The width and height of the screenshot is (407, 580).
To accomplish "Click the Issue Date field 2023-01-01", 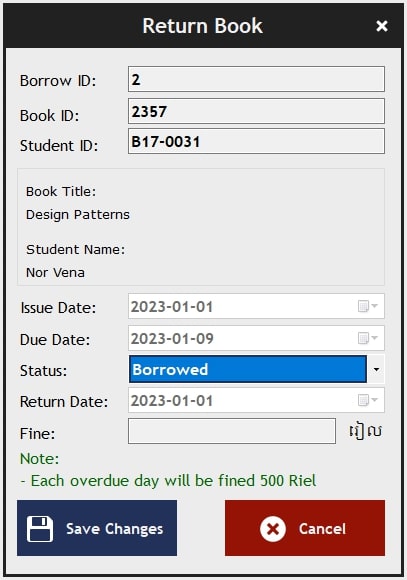I will (x=256, y=306).
